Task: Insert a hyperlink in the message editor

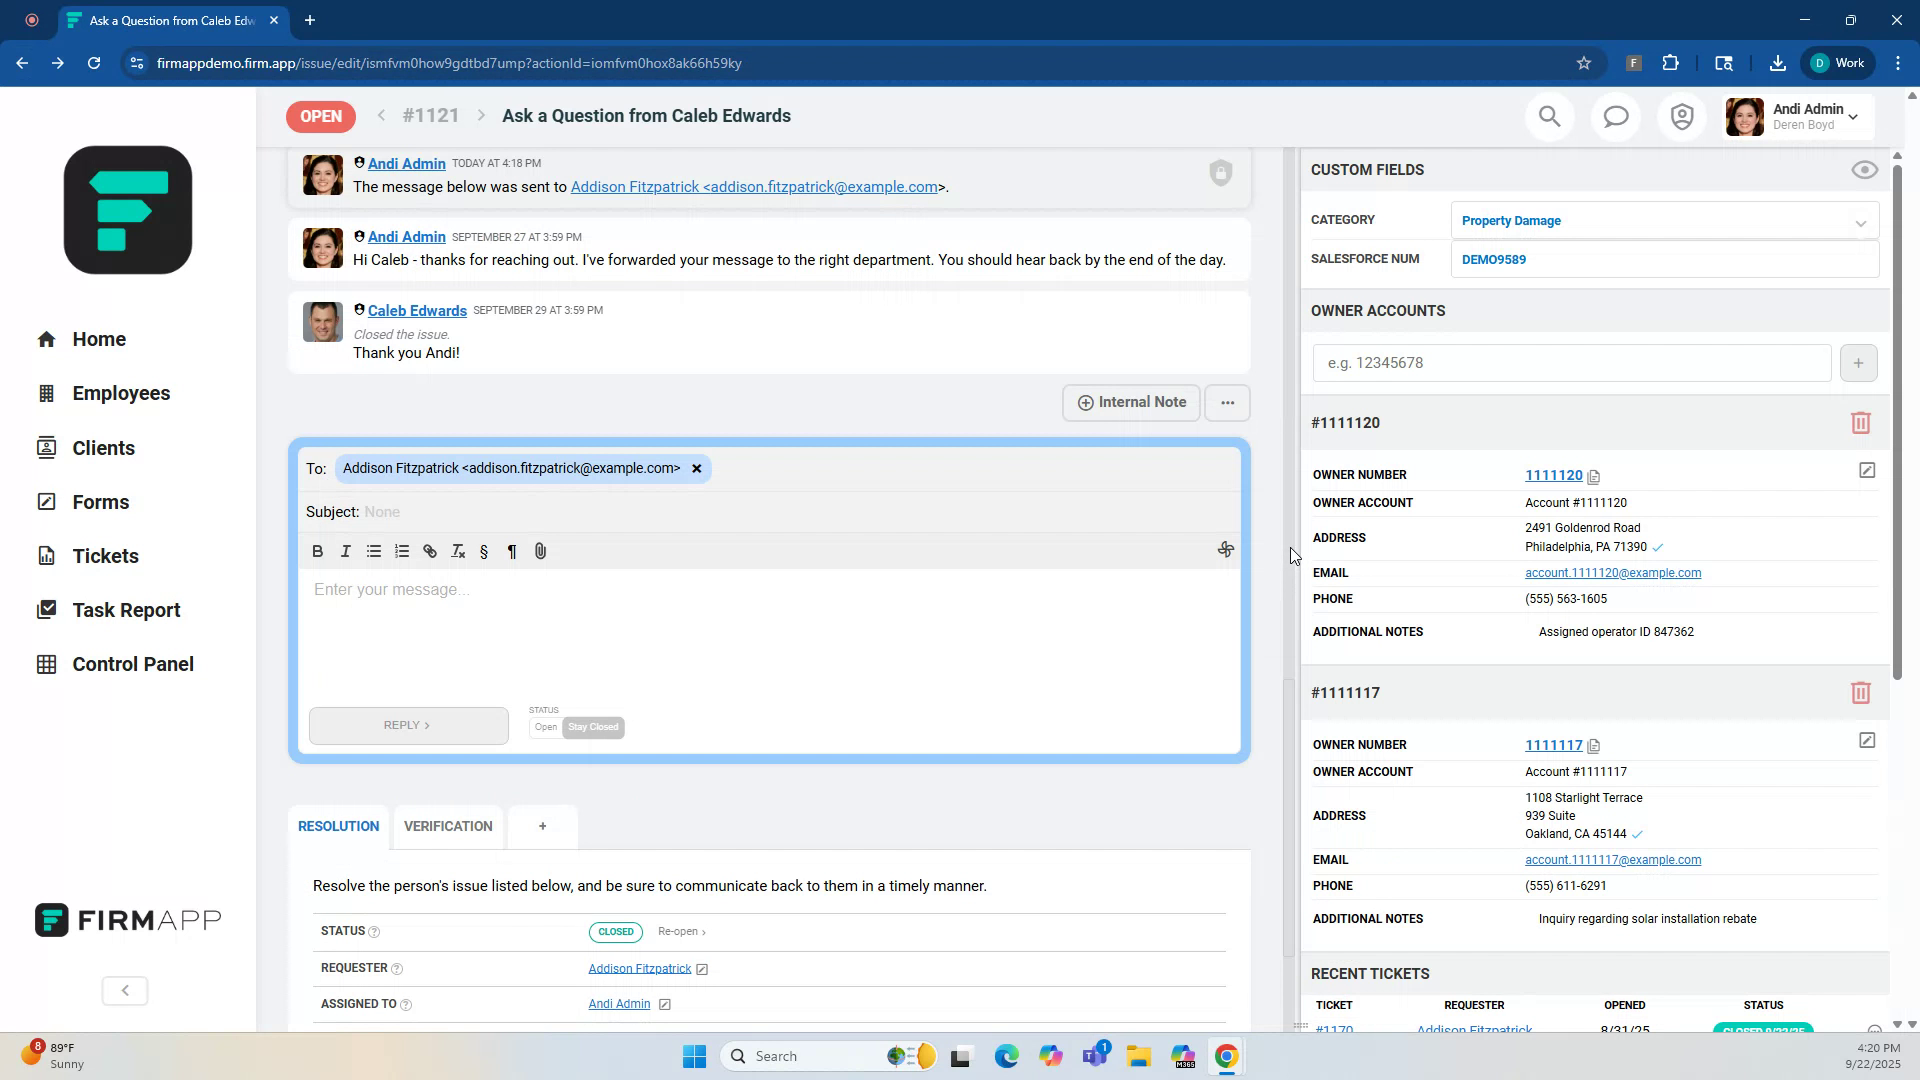Action: coord(429,551)
